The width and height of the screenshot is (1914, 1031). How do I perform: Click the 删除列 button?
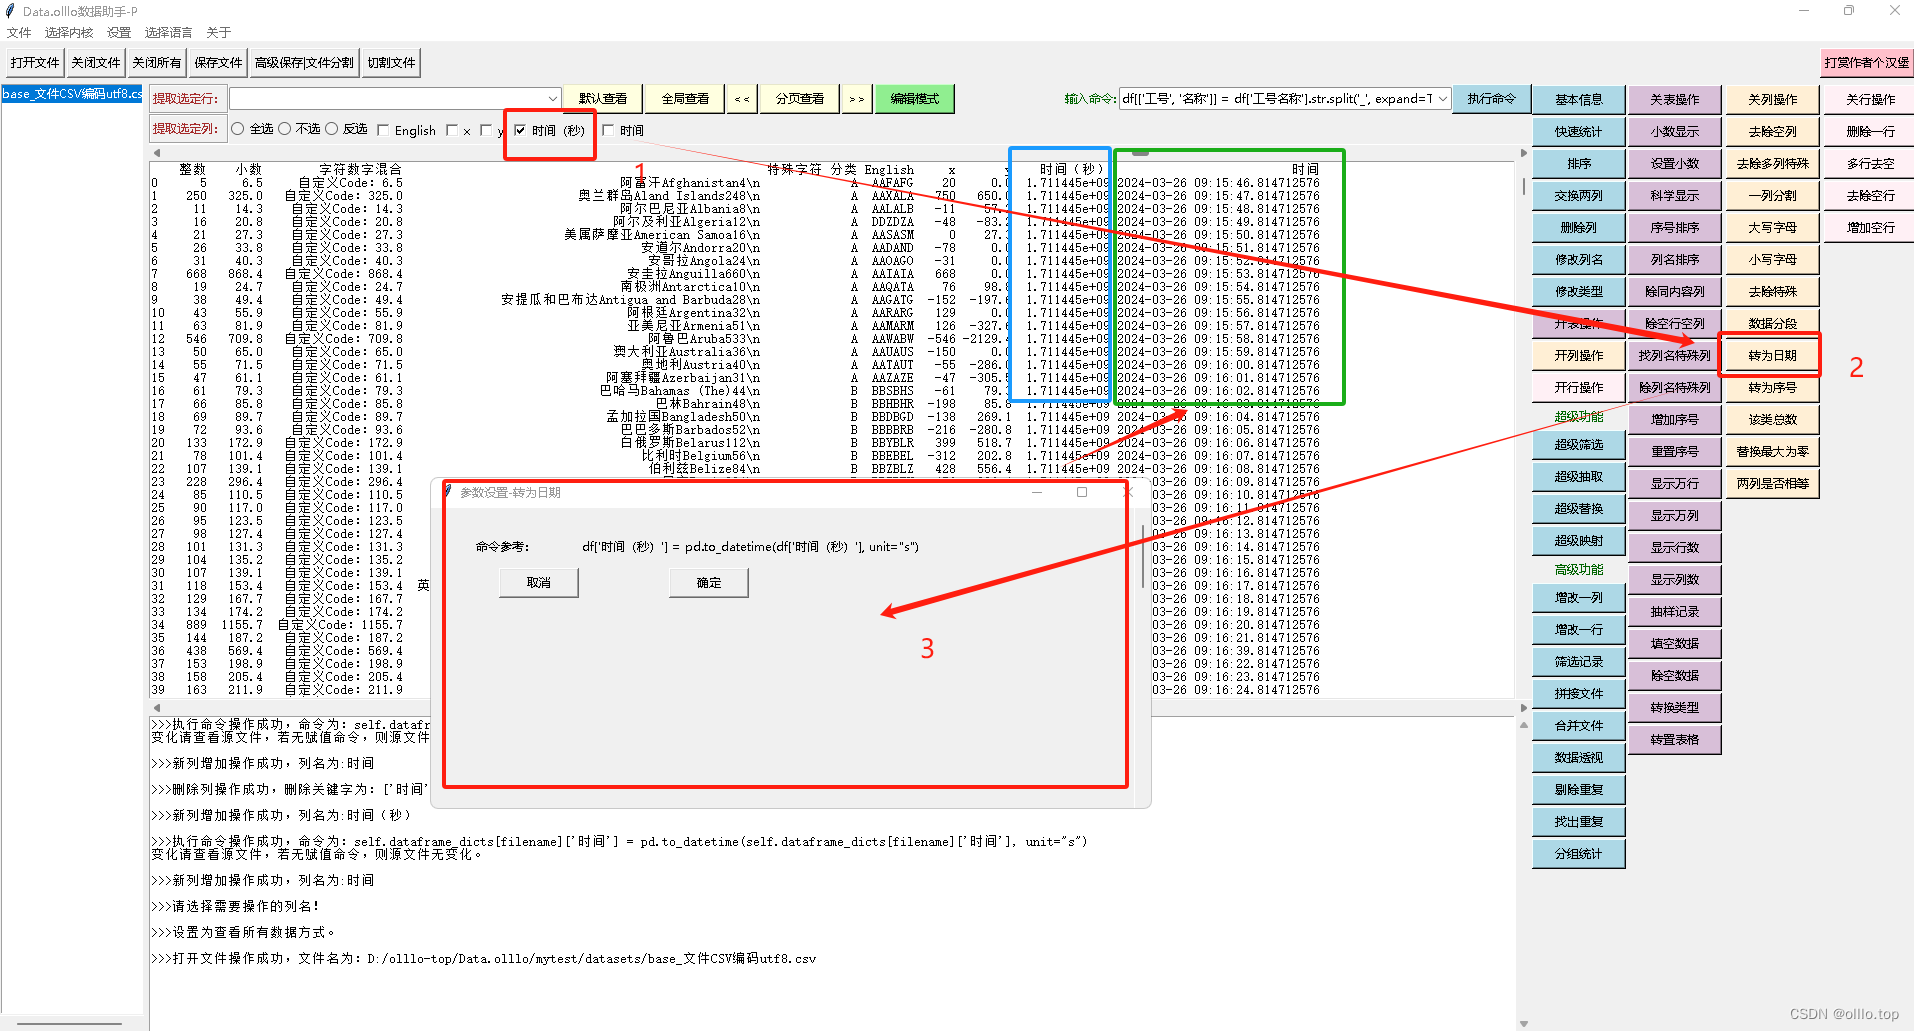(x=1579, y=227)
